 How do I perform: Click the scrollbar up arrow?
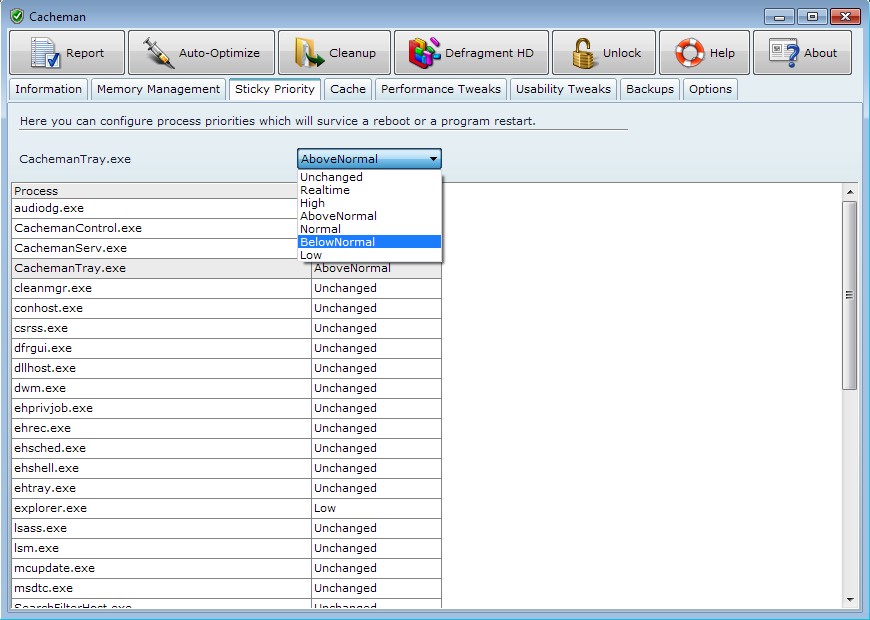click(849, 192)
